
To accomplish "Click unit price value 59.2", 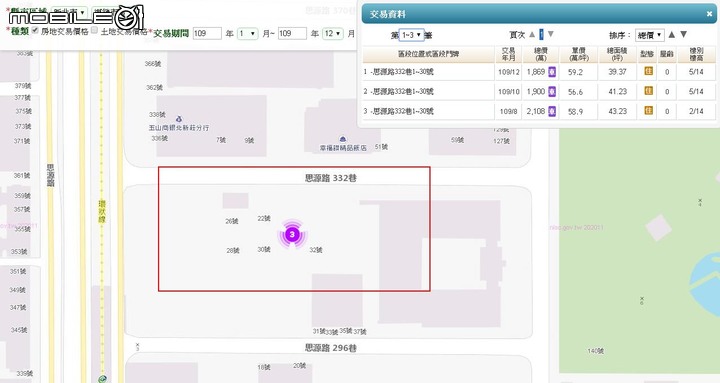I will click(575, 73).
